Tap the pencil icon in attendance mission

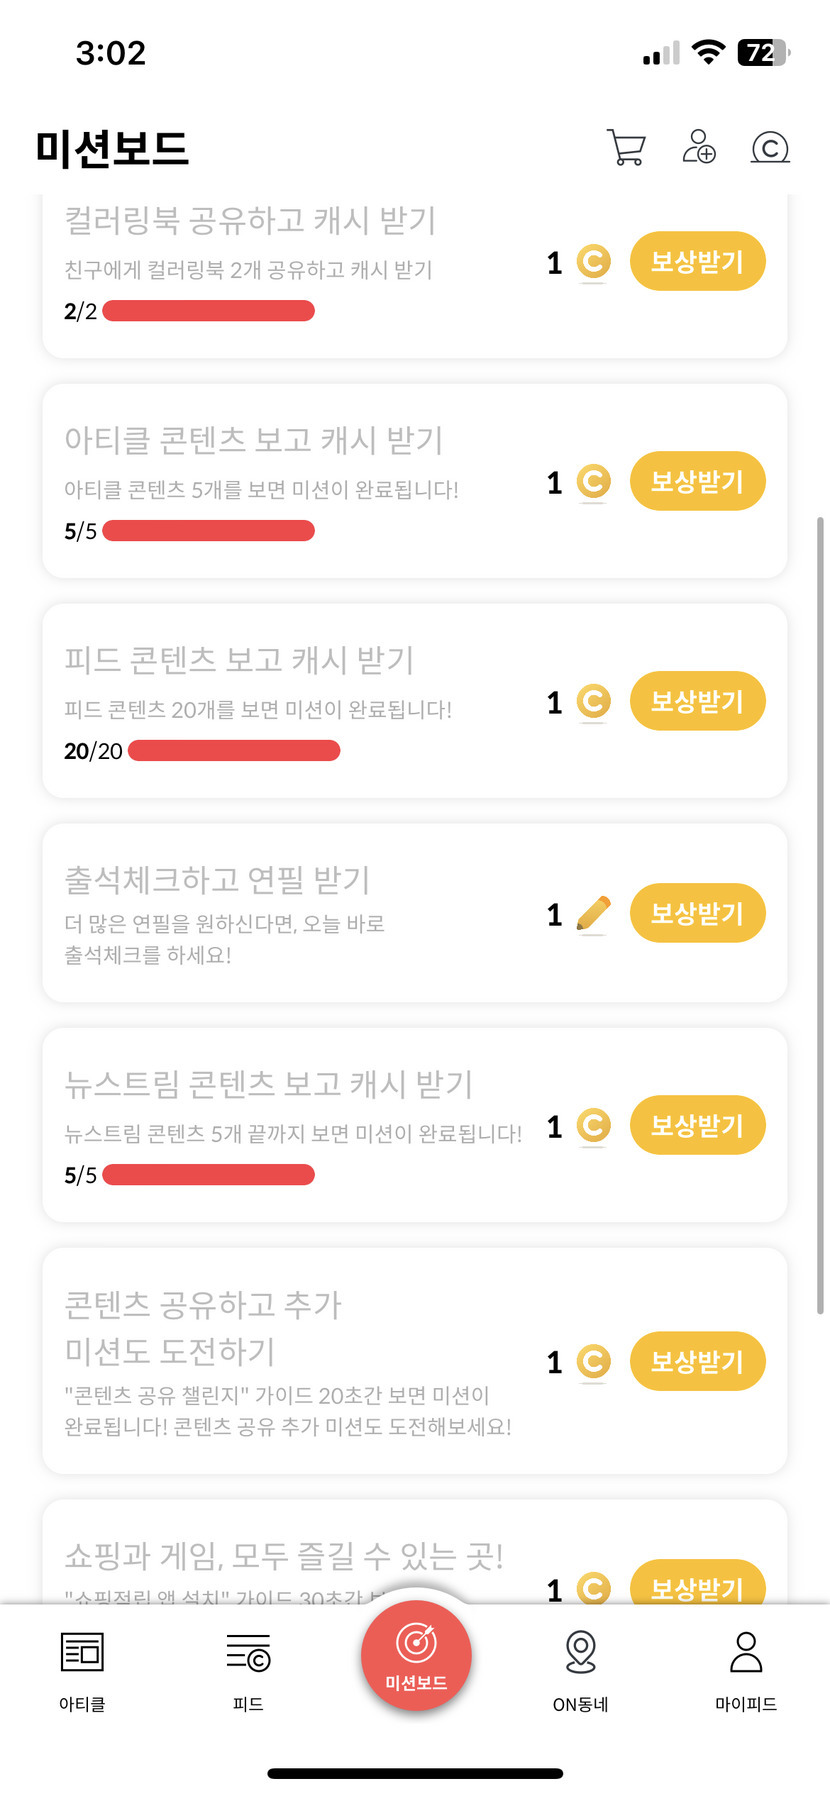[x=593, y=914]
